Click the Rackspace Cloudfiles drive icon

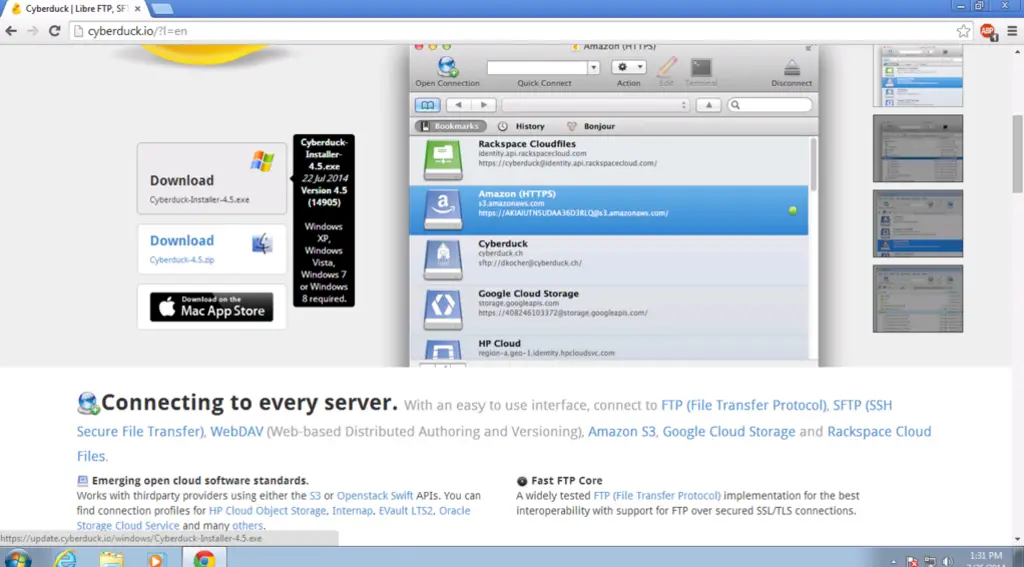click(443, 160)
